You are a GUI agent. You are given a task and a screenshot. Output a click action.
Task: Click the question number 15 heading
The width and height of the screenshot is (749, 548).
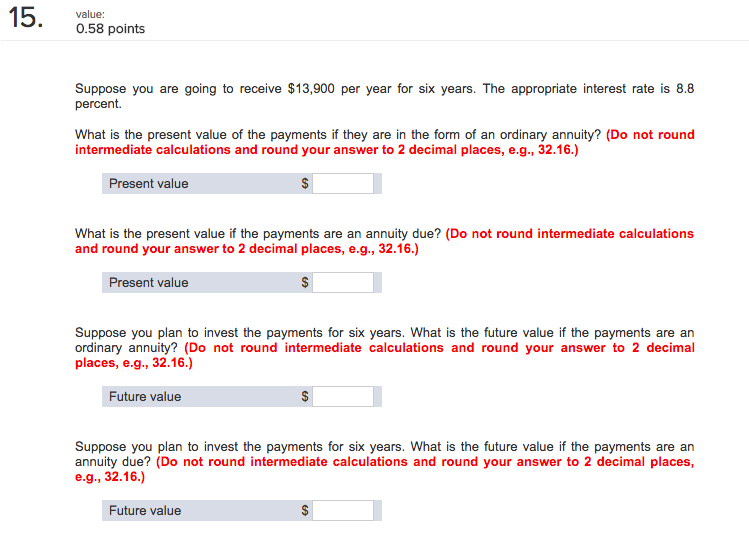(x=26, y=18)
